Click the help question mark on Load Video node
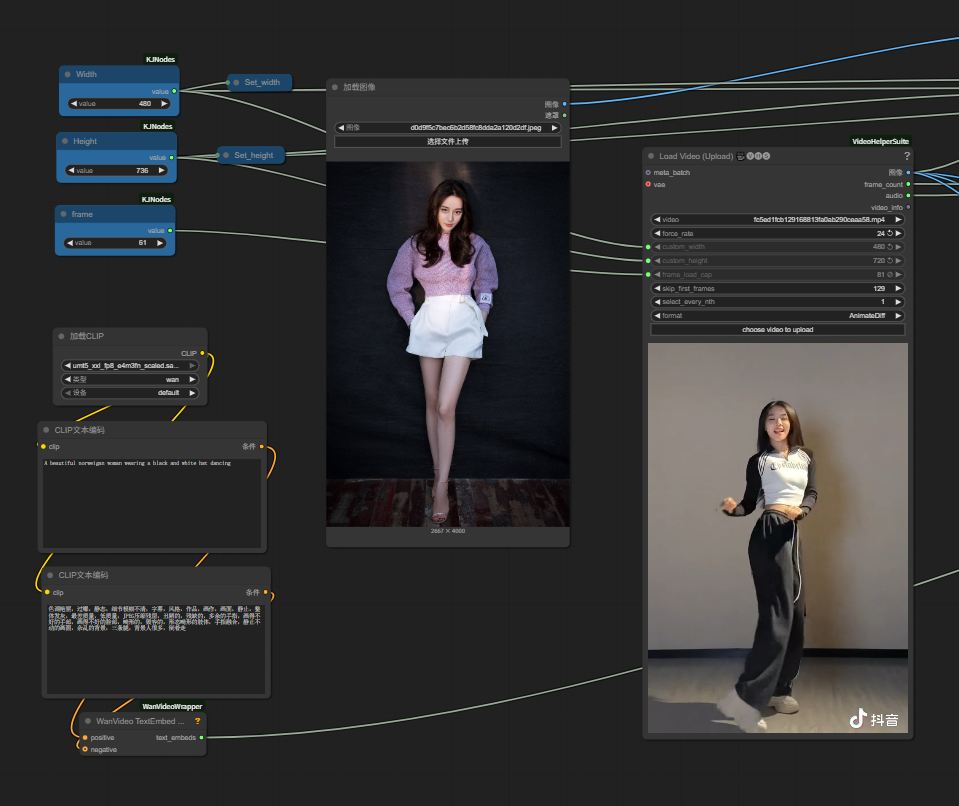959x806 pixels. 907,156
